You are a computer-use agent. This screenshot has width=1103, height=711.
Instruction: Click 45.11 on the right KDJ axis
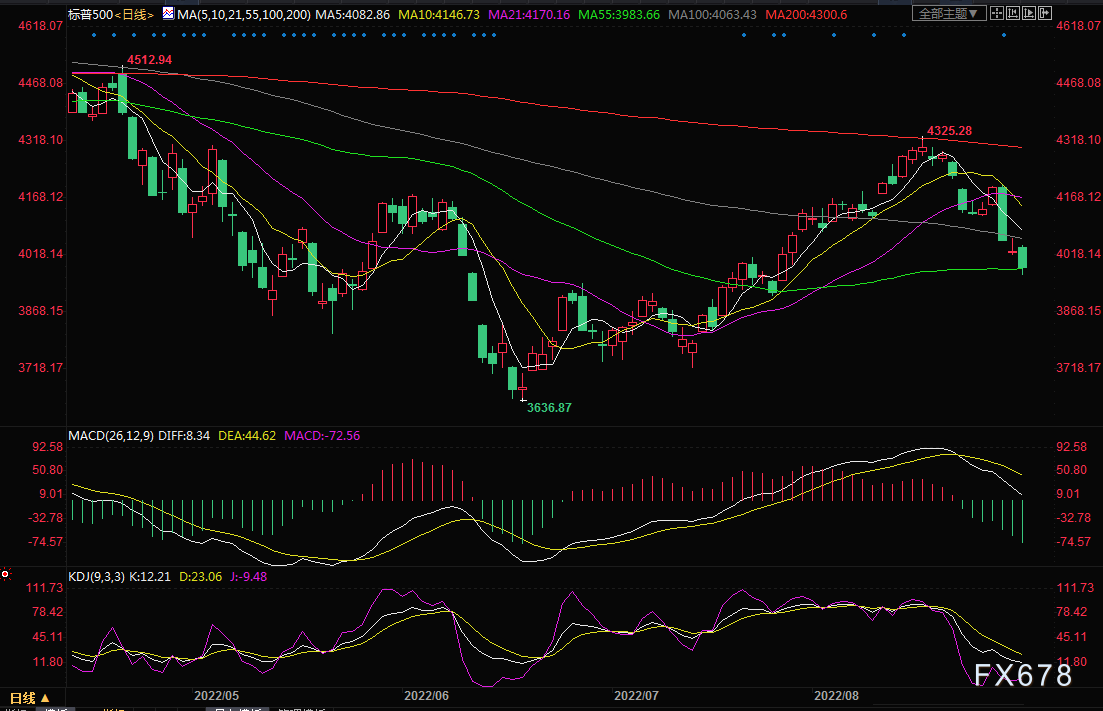(1071, 637)
